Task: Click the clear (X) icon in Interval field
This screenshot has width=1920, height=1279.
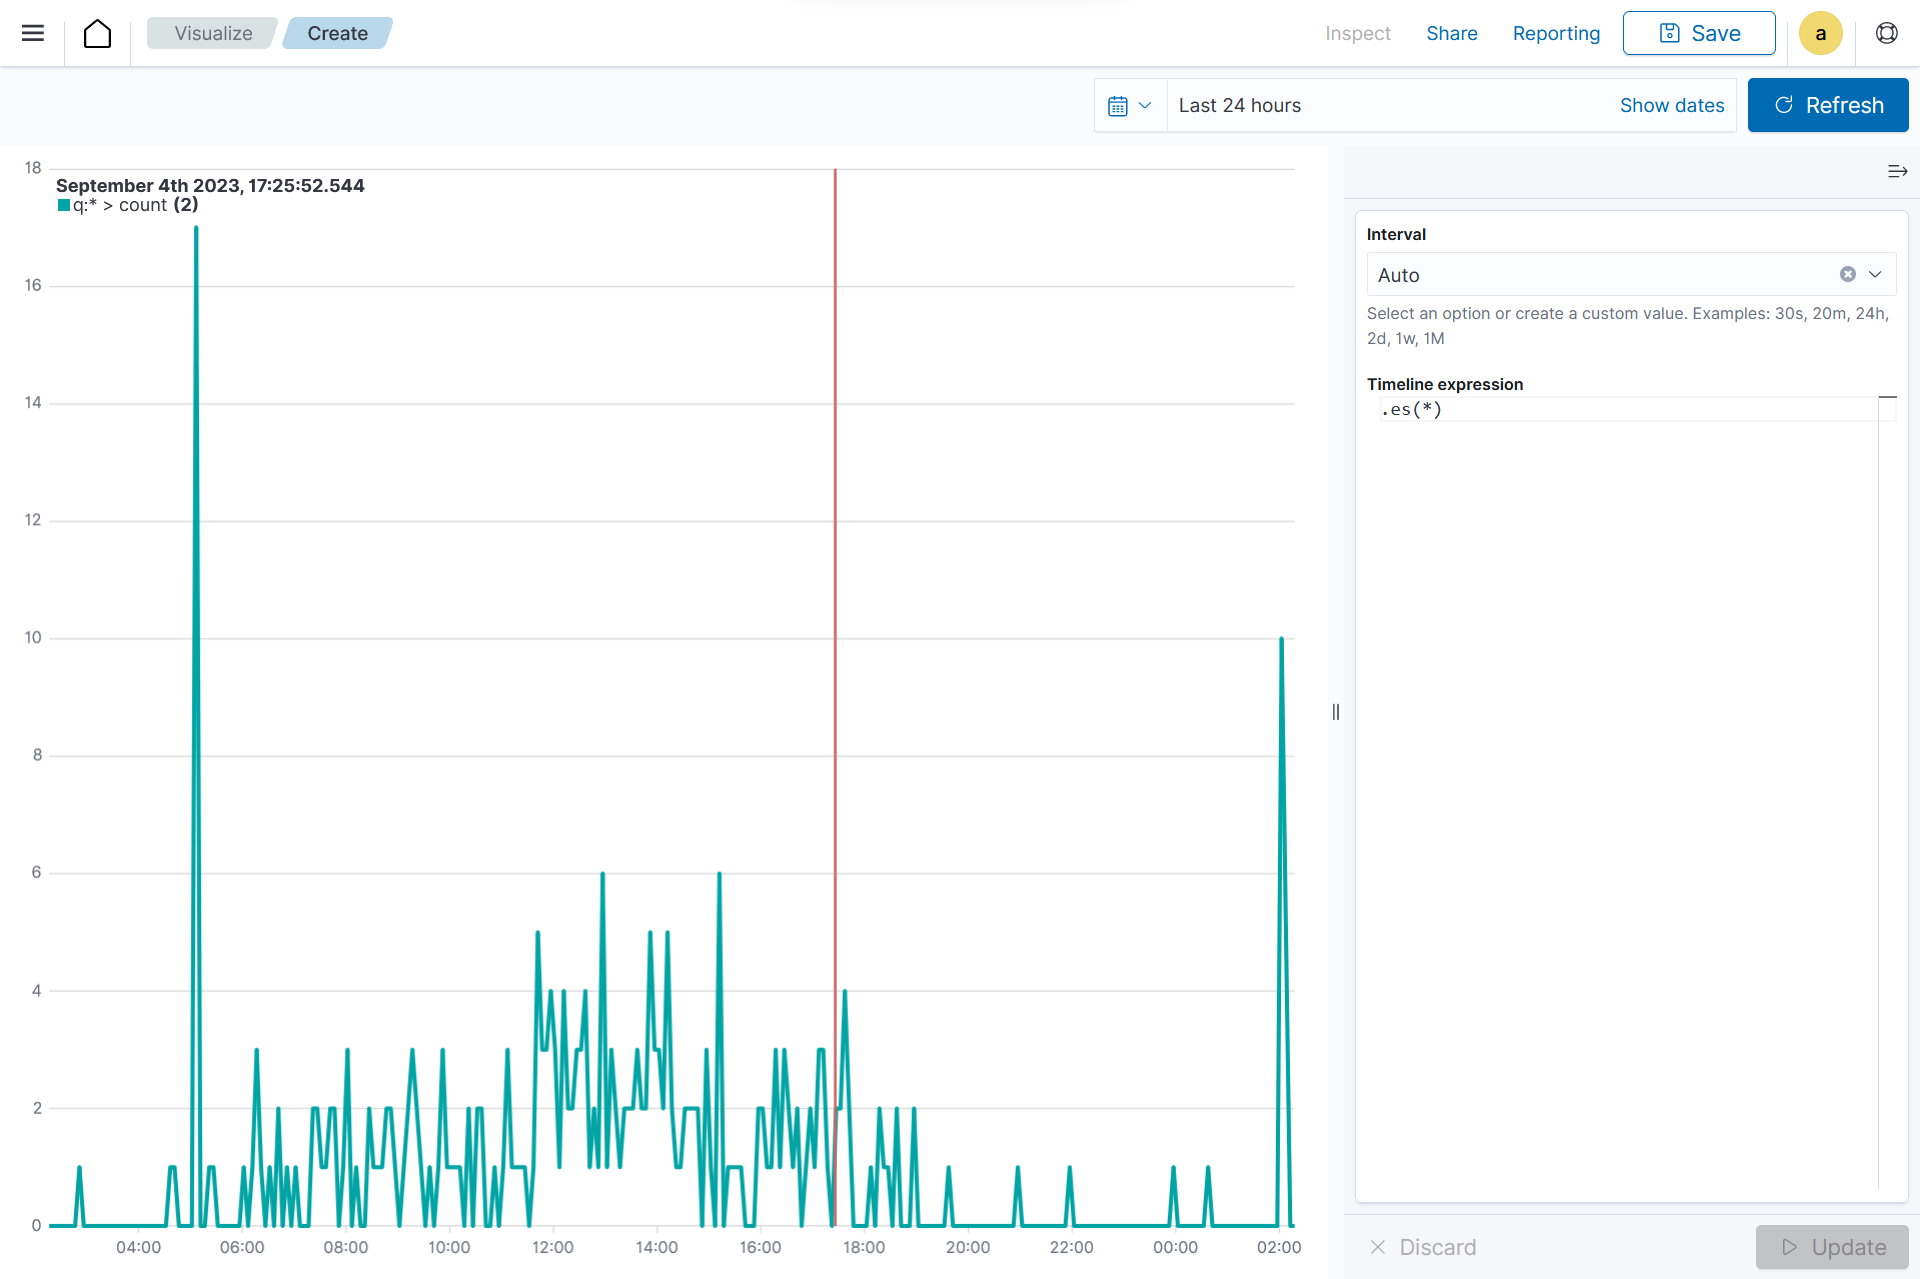Action: (1847, 274)
